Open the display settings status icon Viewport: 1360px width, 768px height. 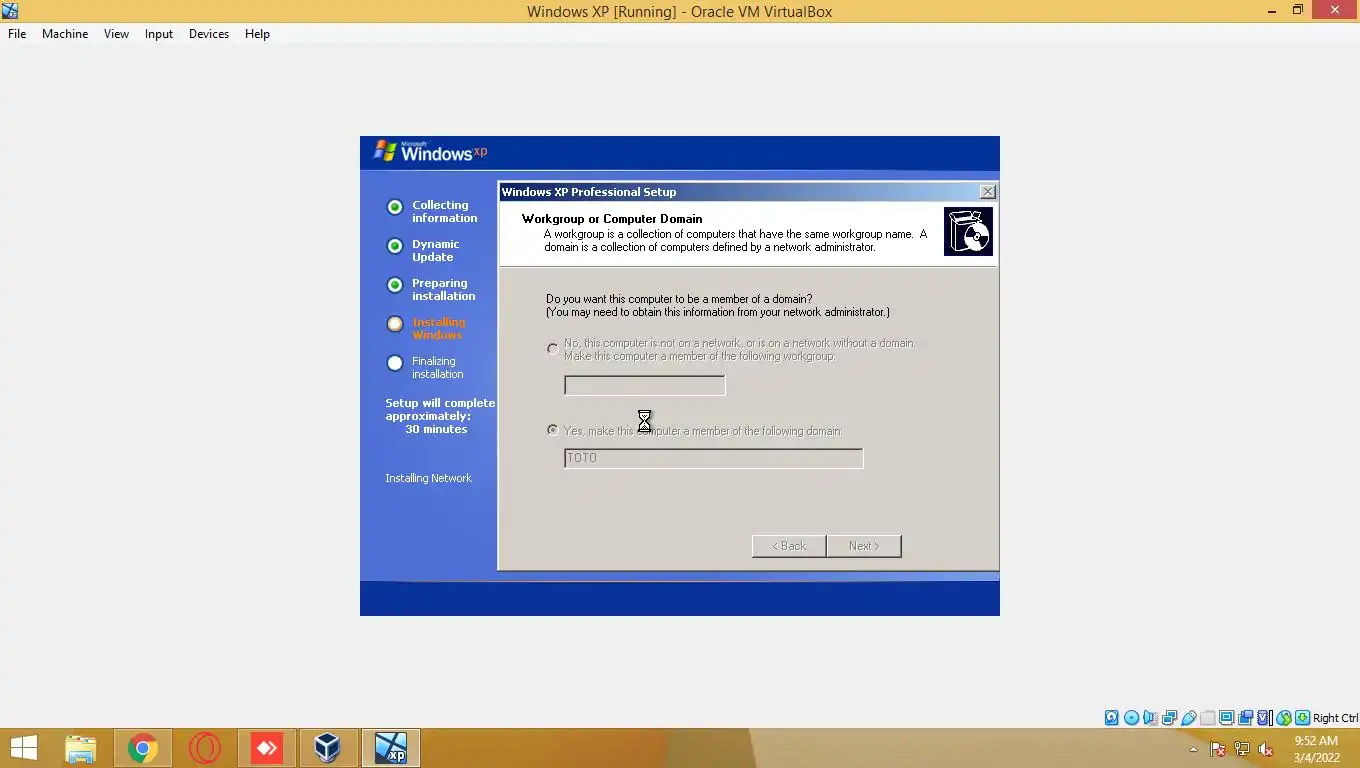pyautogui.click(x=1226, y=718)
